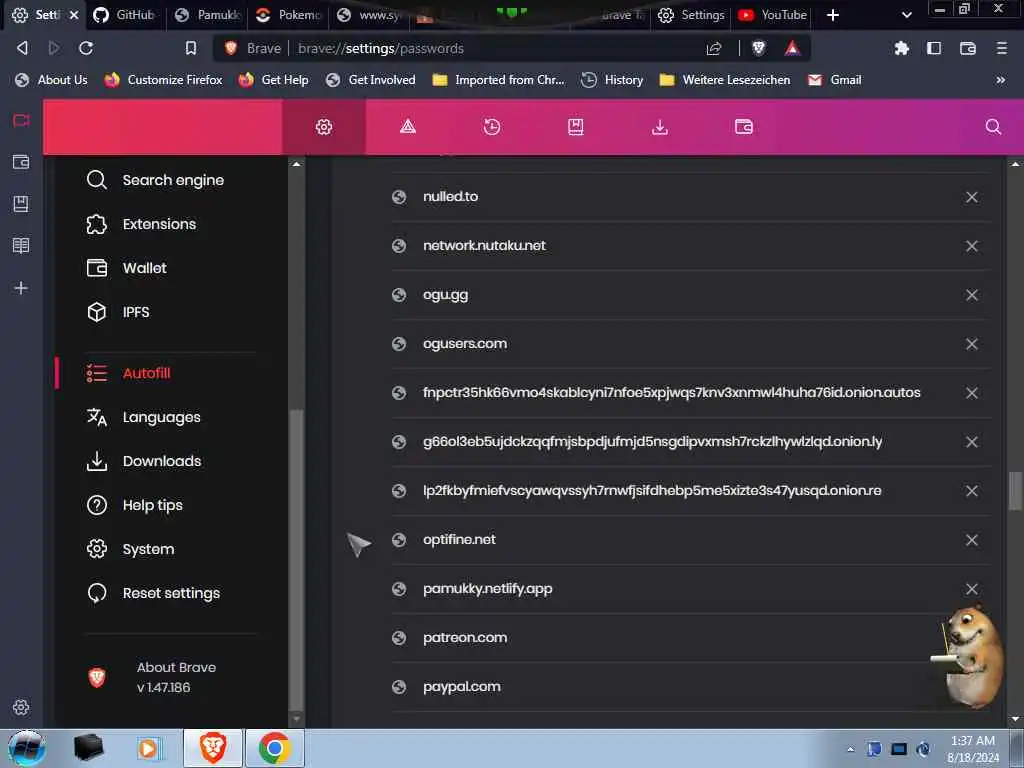
Task: Open the Extensions puzzle icon
Action: [x=902, y=48]
